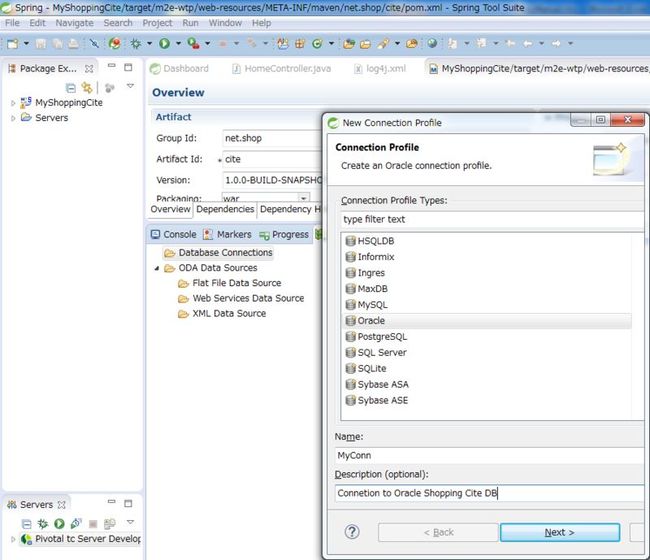Switch to Progress view tab
The image size is (650, 560).
(284, 235)
